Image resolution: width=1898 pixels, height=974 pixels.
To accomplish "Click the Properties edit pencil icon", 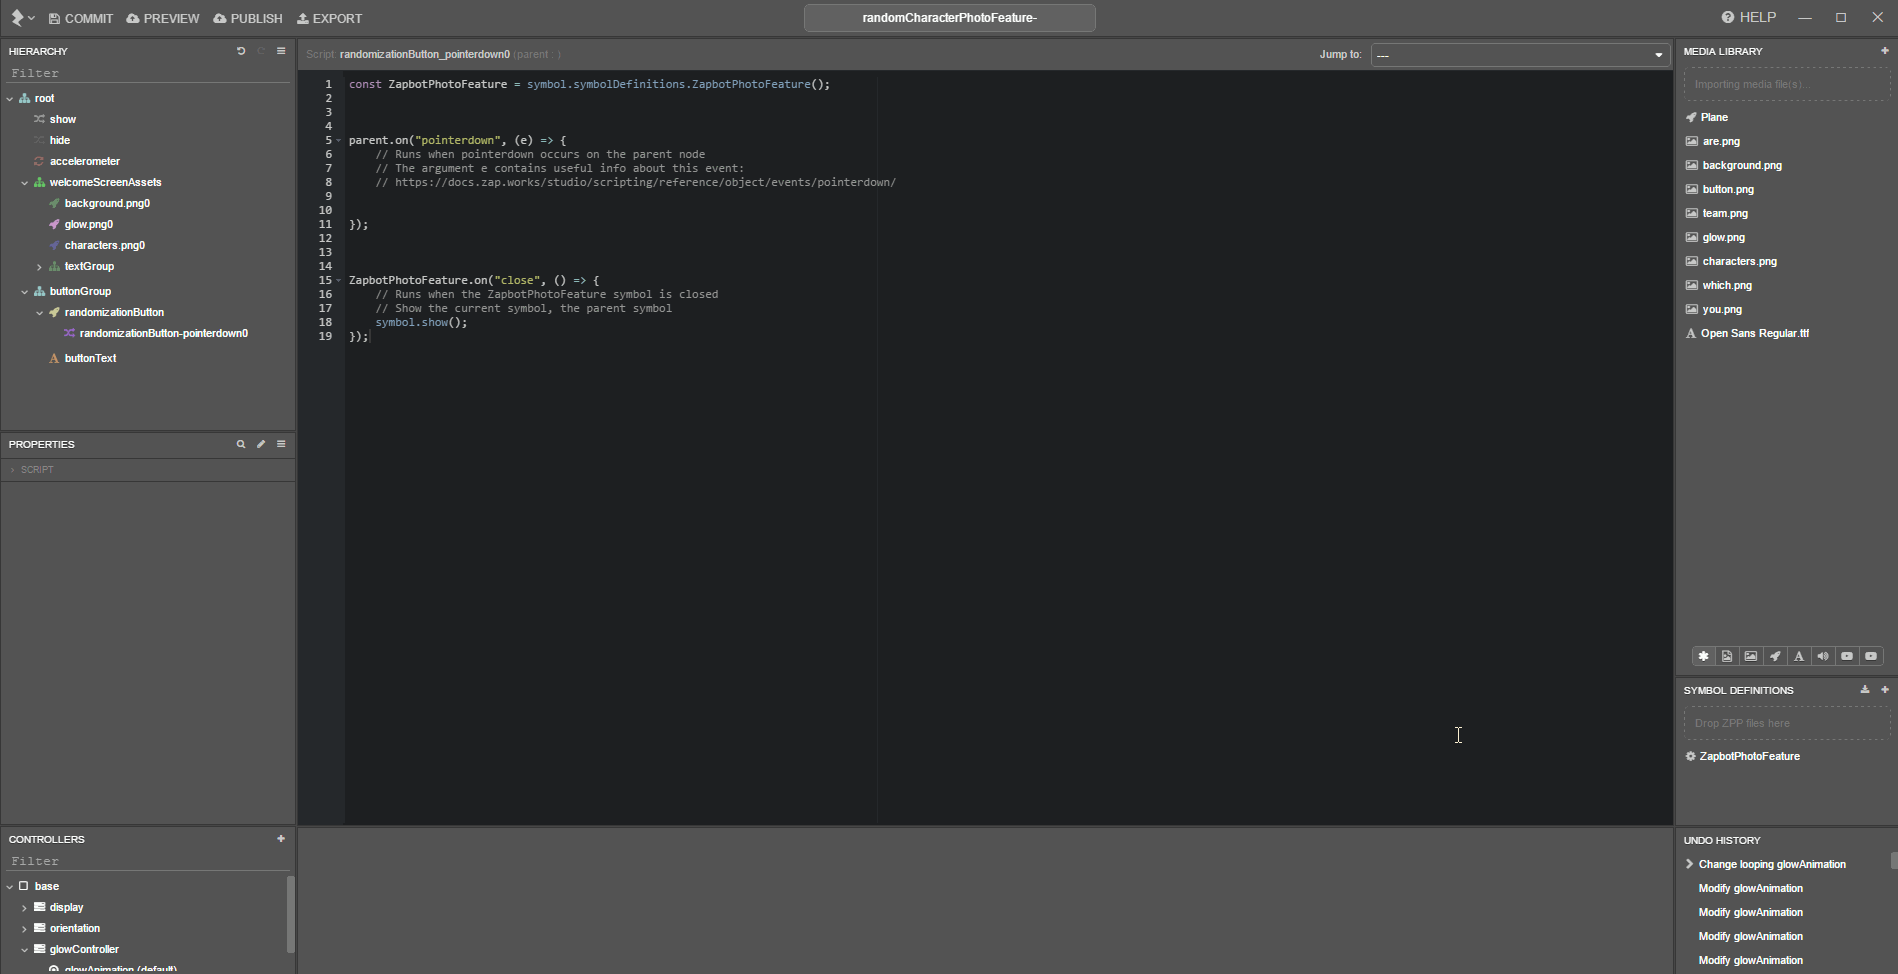I will (x=261, y=444).
